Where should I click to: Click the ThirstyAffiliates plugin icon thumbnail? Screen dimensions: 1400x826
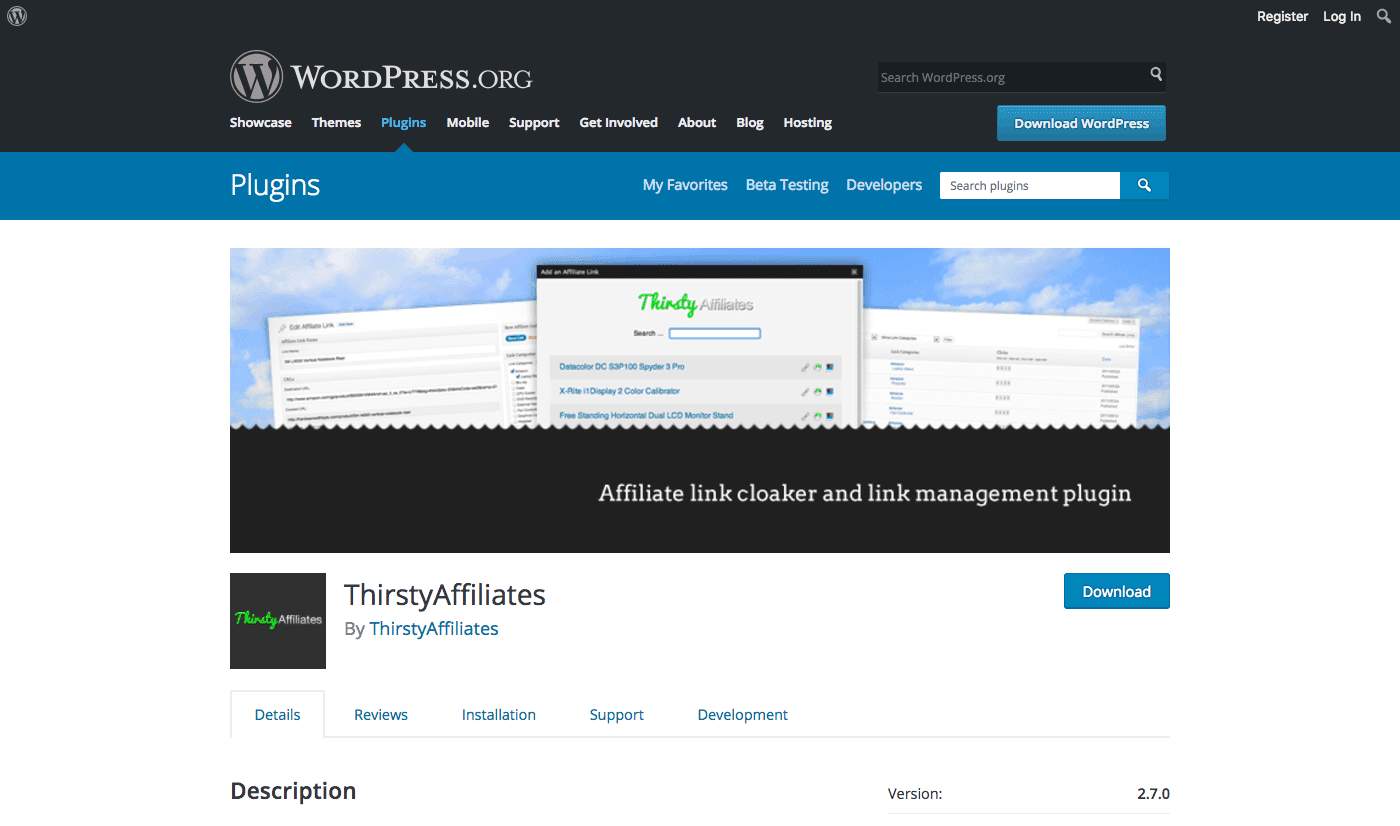click(277, 620)
